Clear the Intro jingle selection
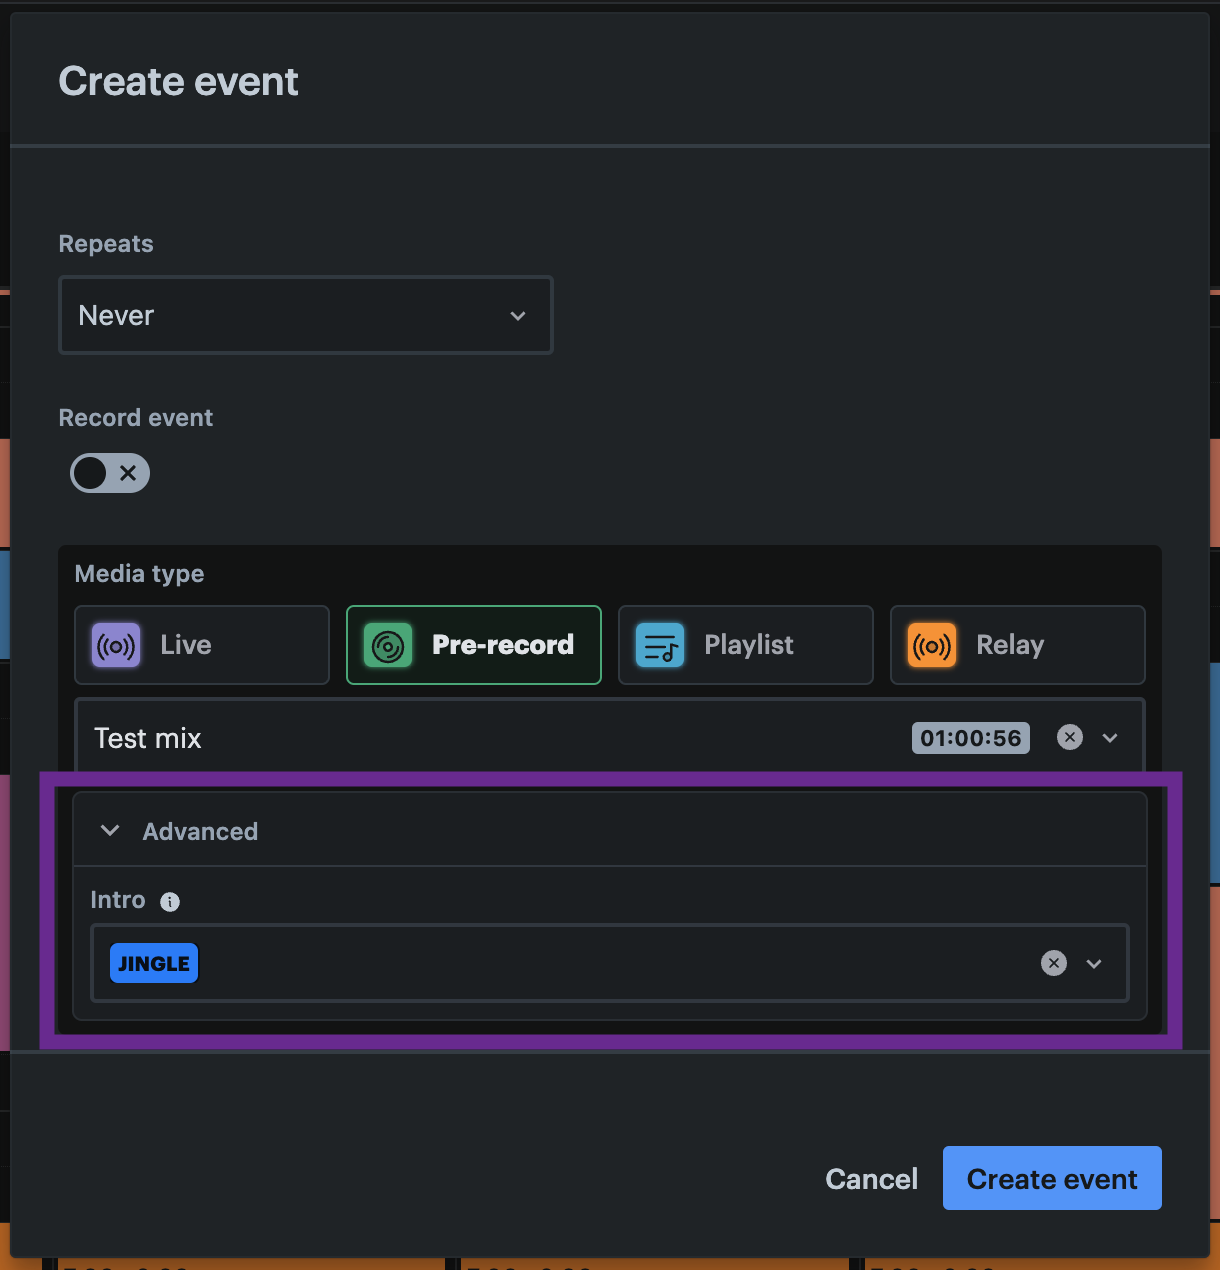 (1054, 963)
